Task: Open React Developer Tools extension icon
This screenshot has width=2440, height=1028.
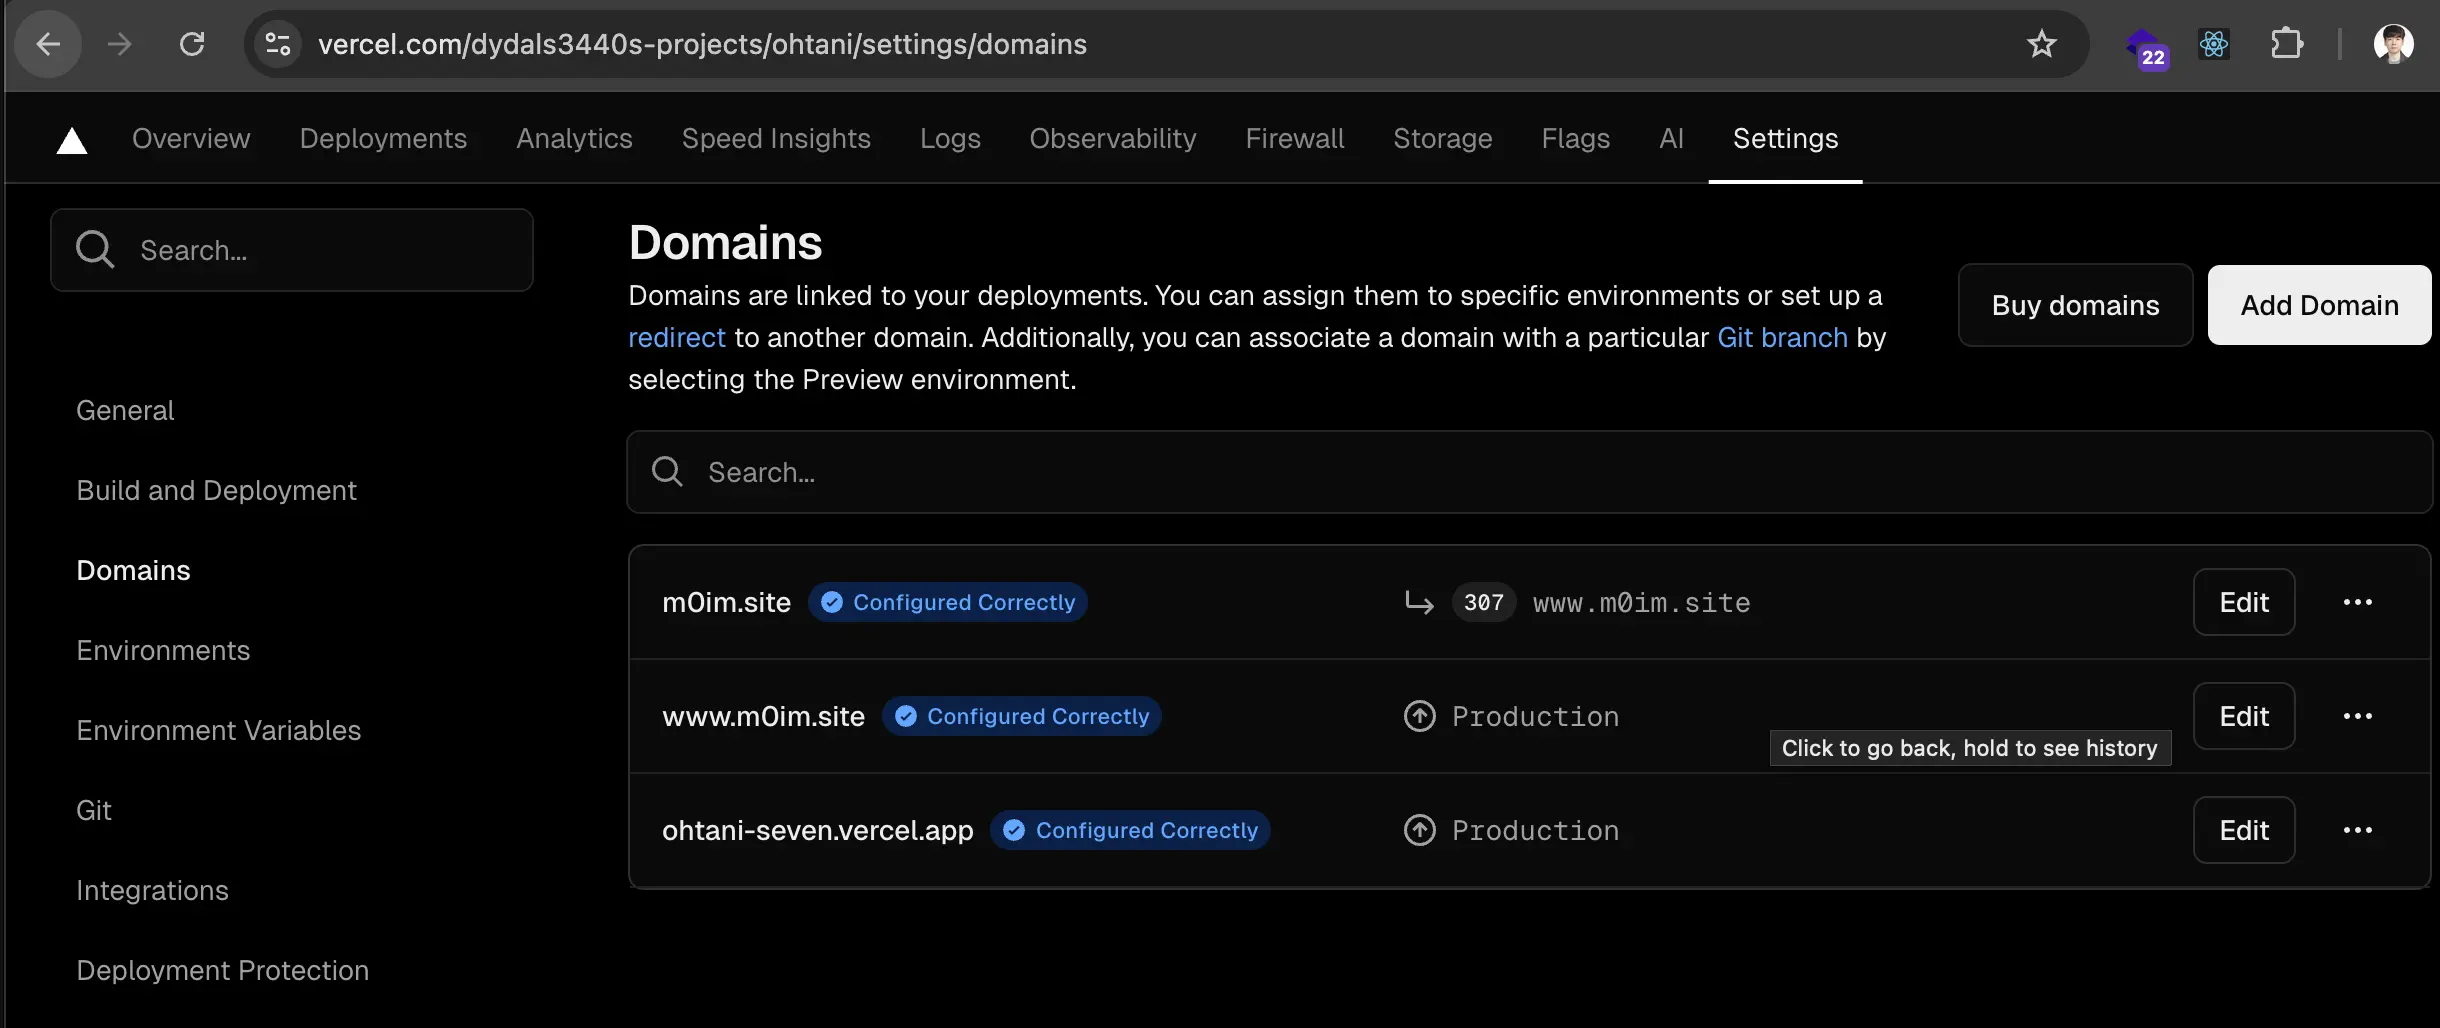Action: click(2213, 44)
